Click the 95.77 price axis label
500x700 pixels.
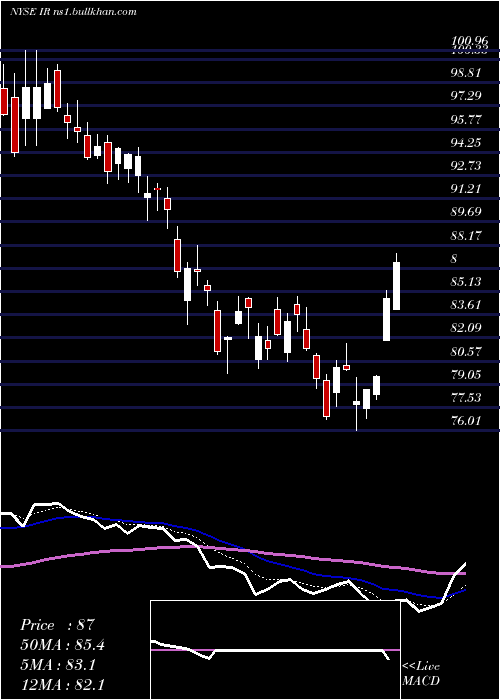click(466, 119)
